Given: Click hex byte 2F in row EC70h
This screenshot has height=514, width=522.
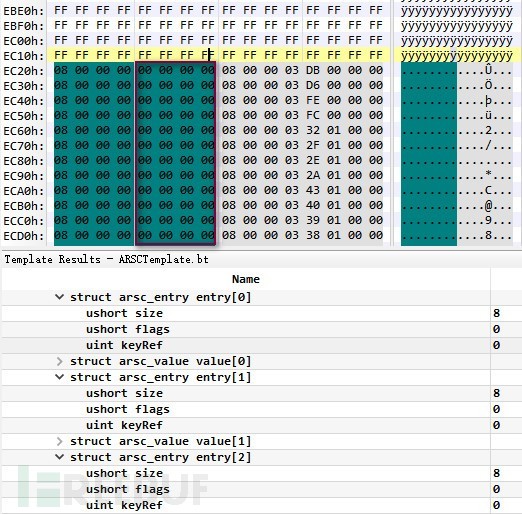Looking at the screenshot, I should click(313, 145).
